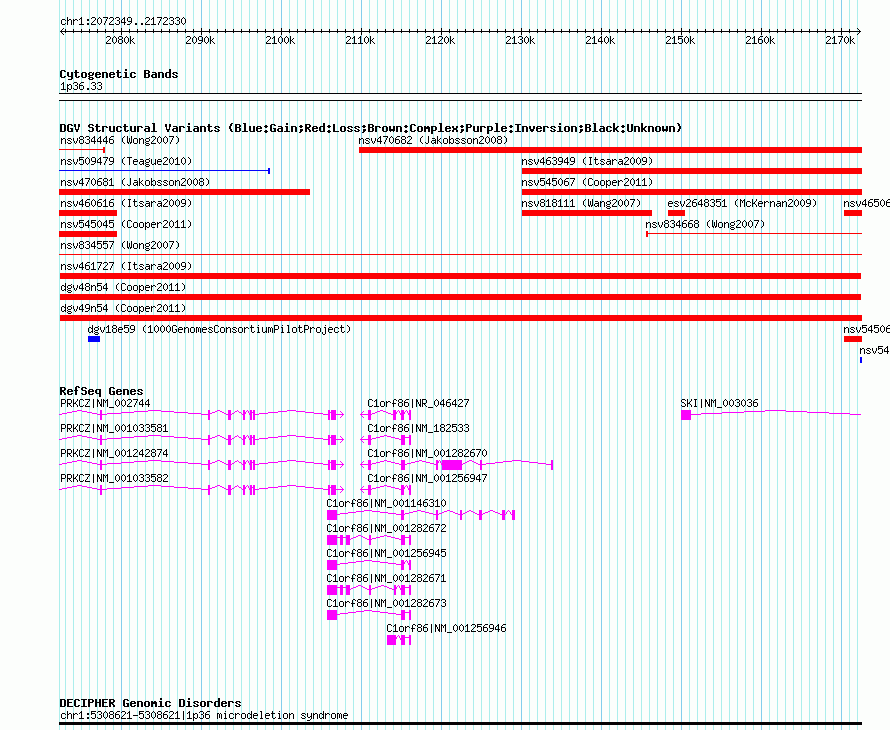Click the large exon block of C1orf86|NM_001282670

[452, 465]
